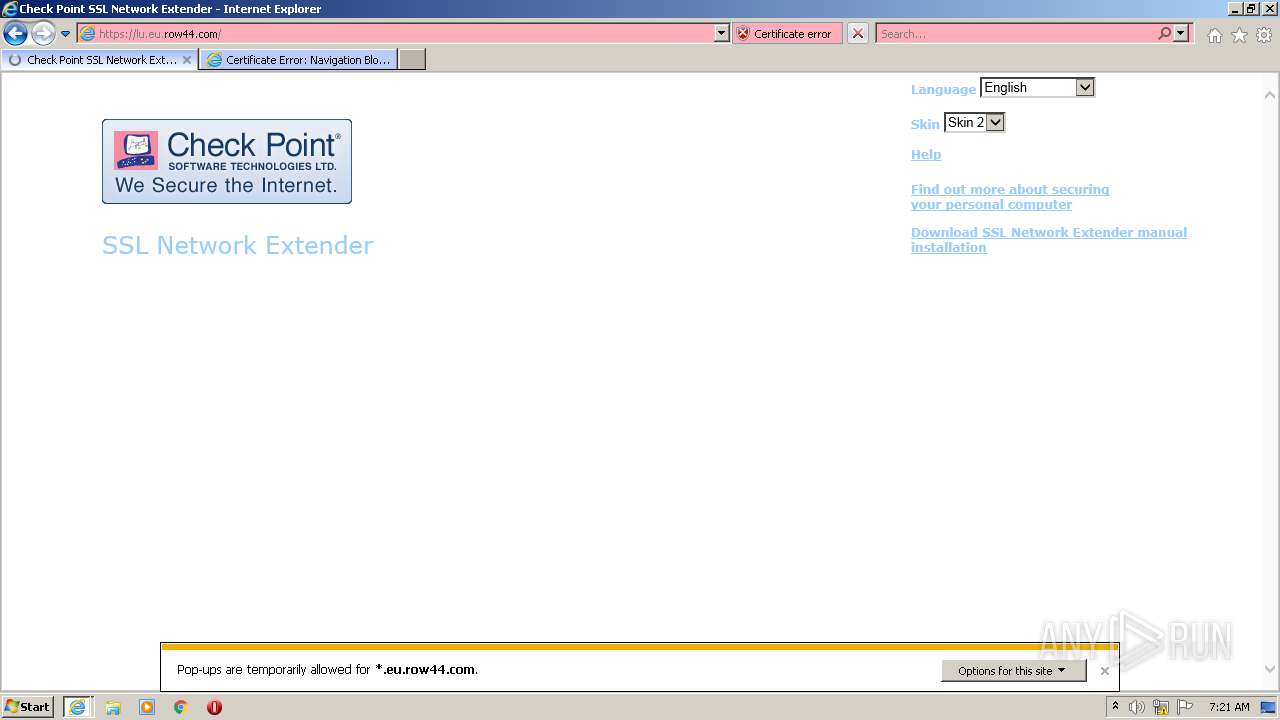Viewport: 1280px width, 720px height.
Task: Open the Help link
Action: [x=926, y=155]
